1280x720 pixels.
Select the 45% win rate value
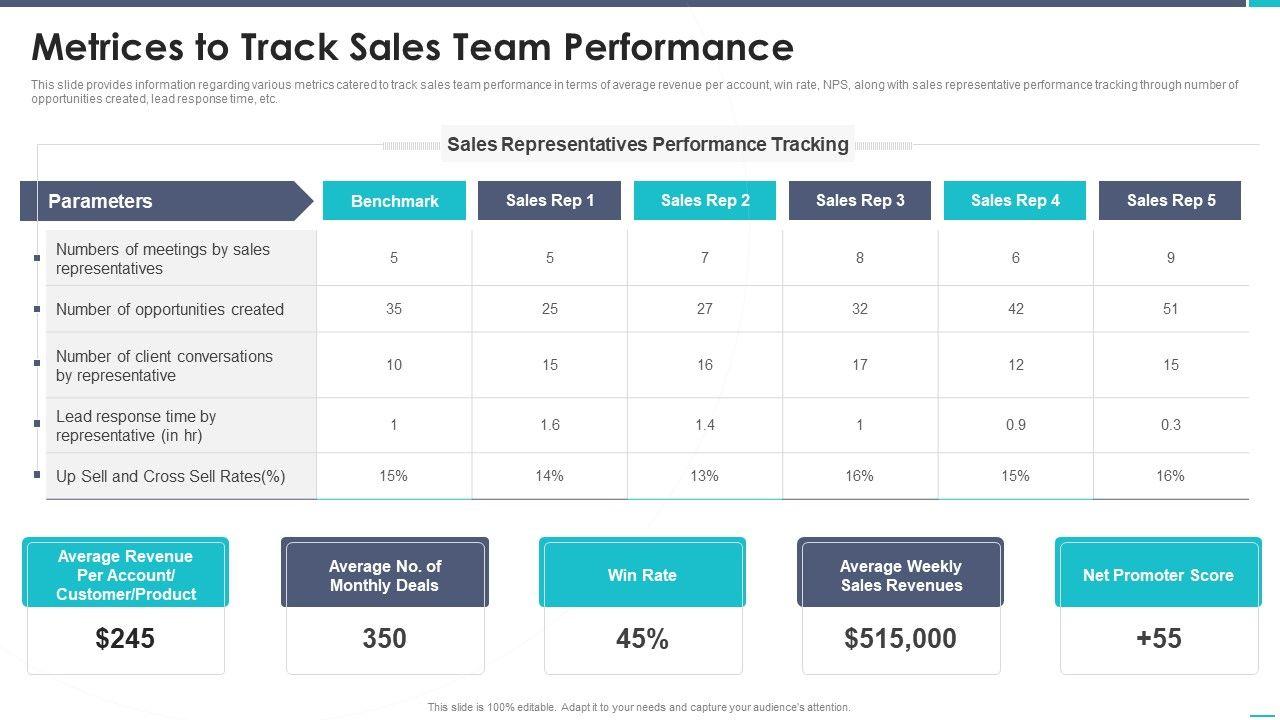(642, 639)
